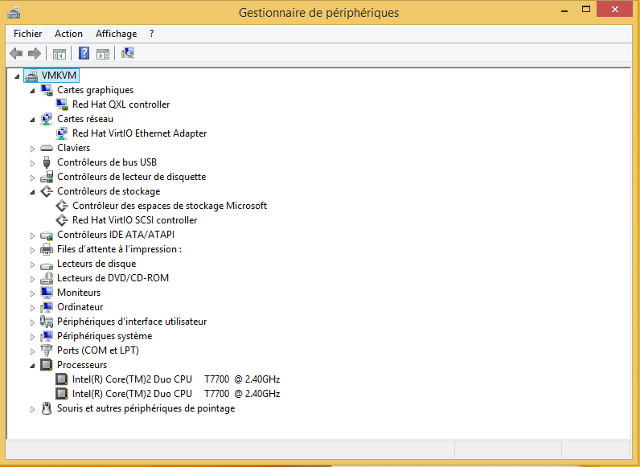
Task: Open the ? help menu
Action: (x=151, y=34)
